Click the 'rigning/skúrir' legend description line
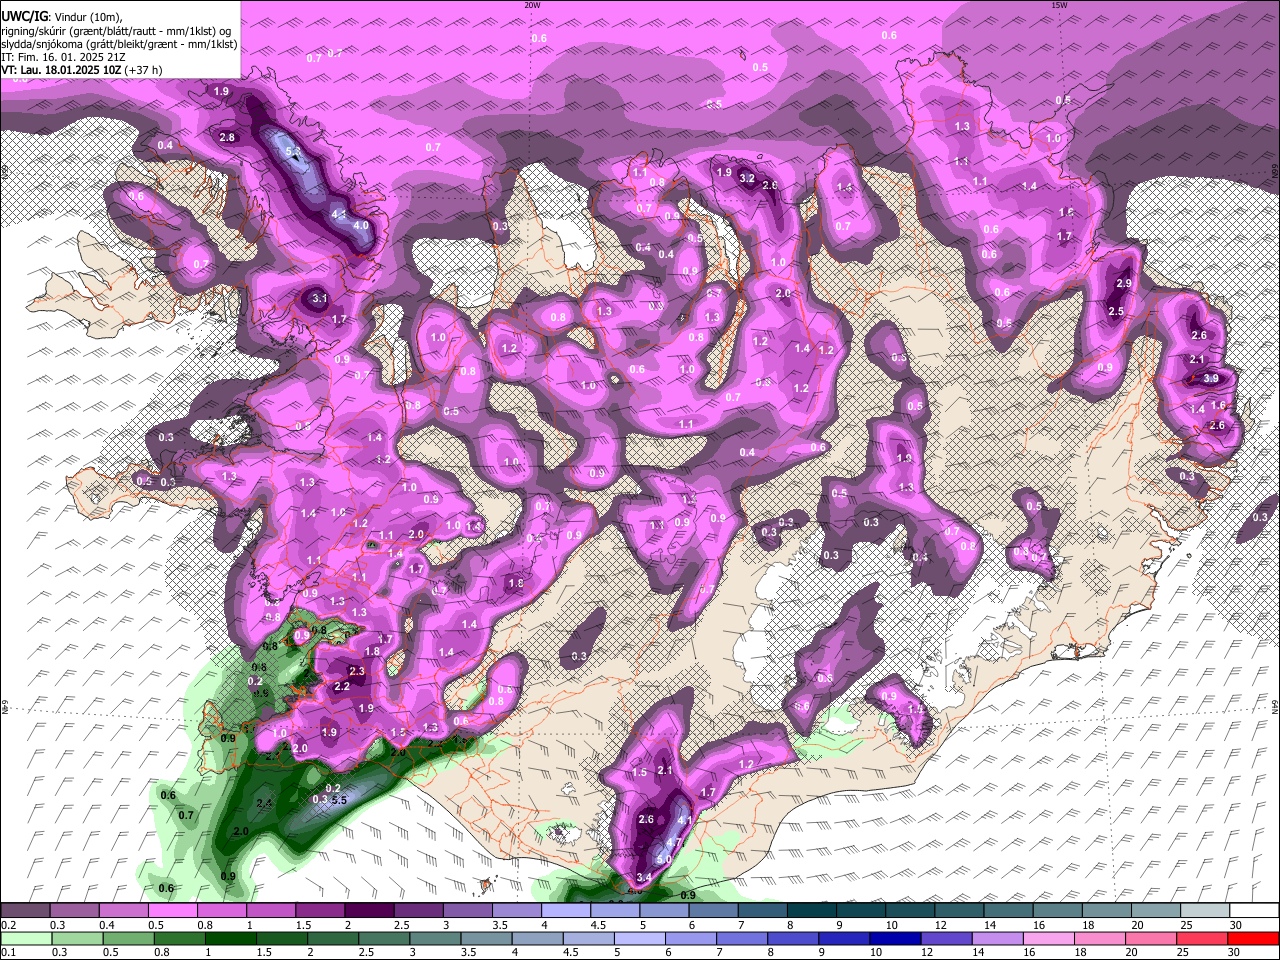 click(116, 31)
